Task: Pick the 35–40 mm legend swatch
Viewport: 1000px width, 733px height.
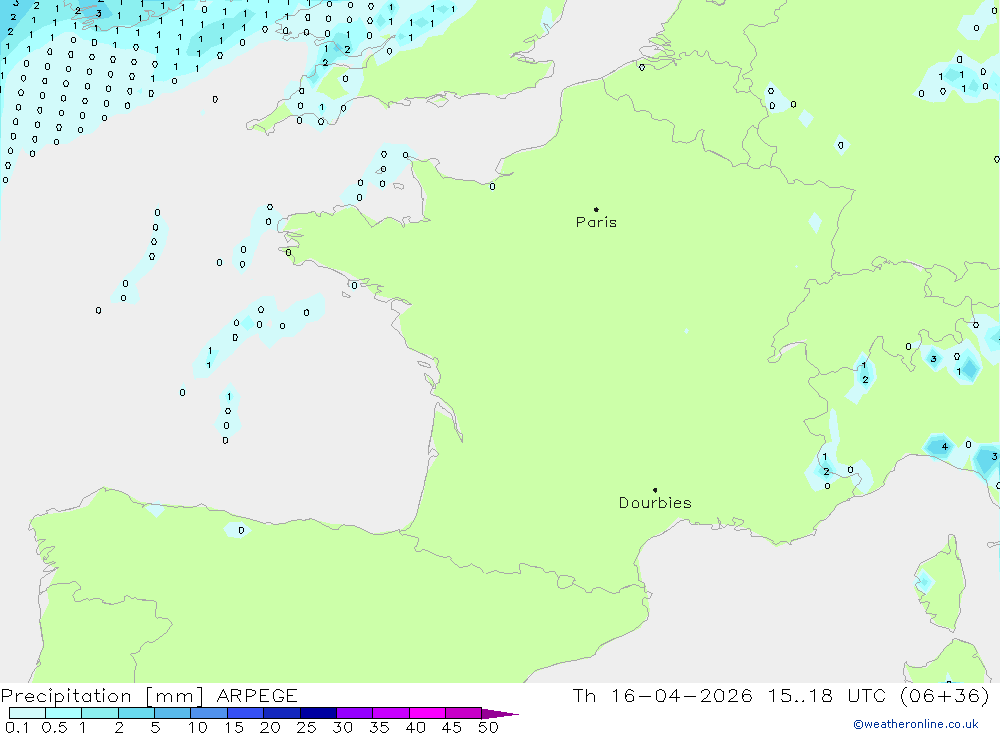Action: (391, 713)
